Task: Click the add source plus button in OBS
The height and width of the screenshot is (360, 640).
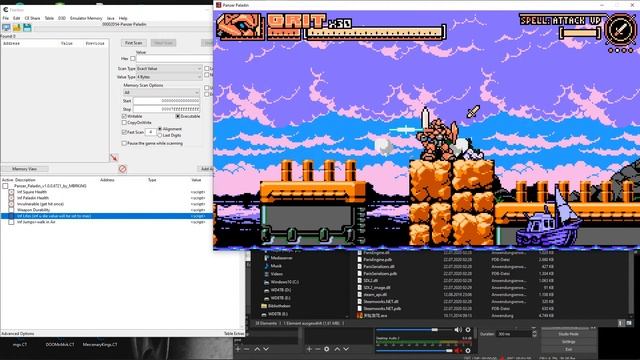Action: click(x=309, y=349)
